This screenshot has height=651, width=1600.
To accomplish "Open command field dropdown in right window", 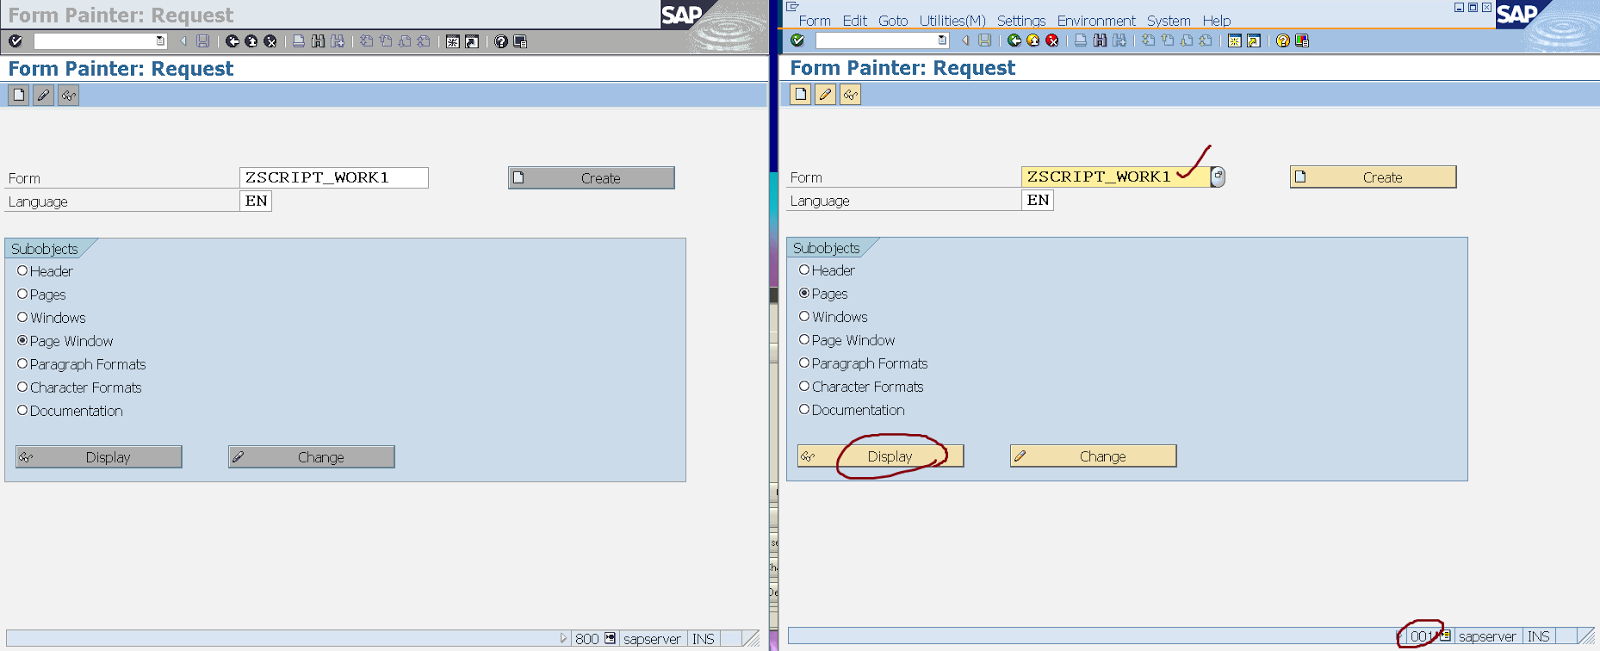I will coord(942,41).
